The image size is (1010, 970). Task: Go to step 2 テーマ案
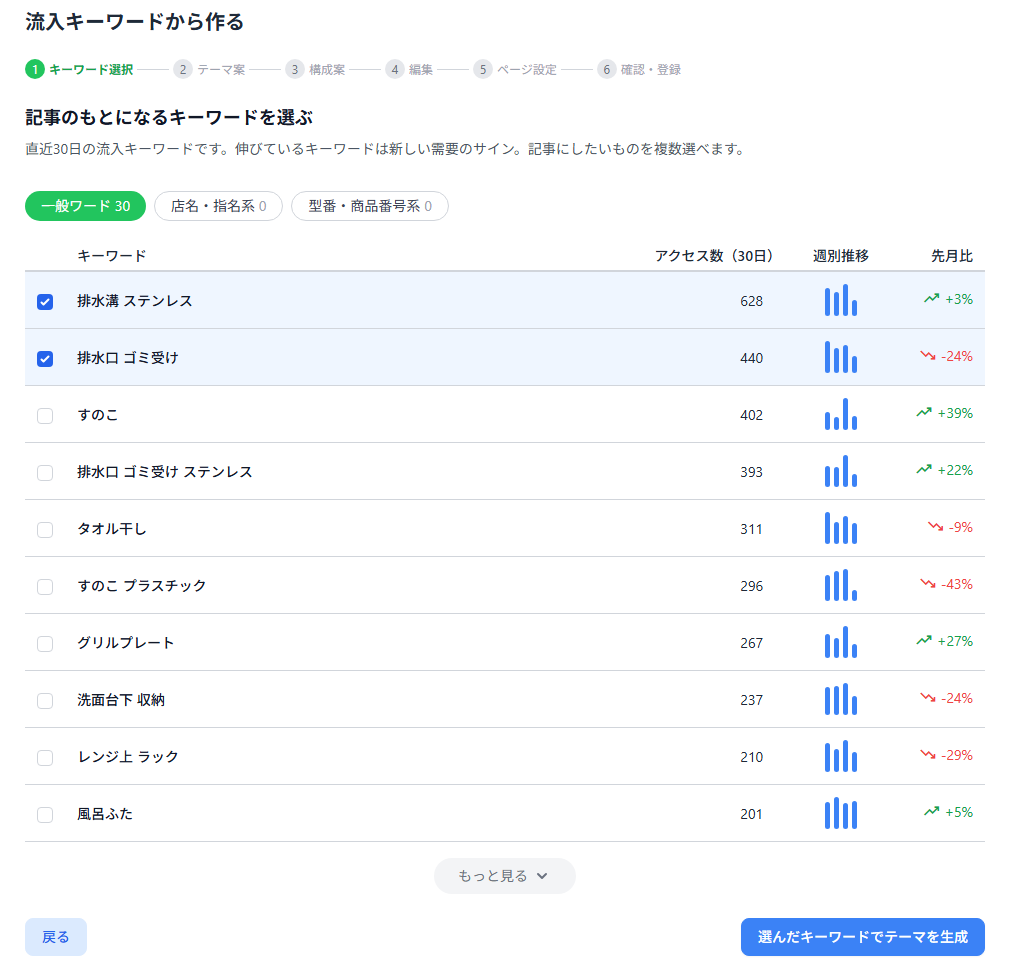209,70
